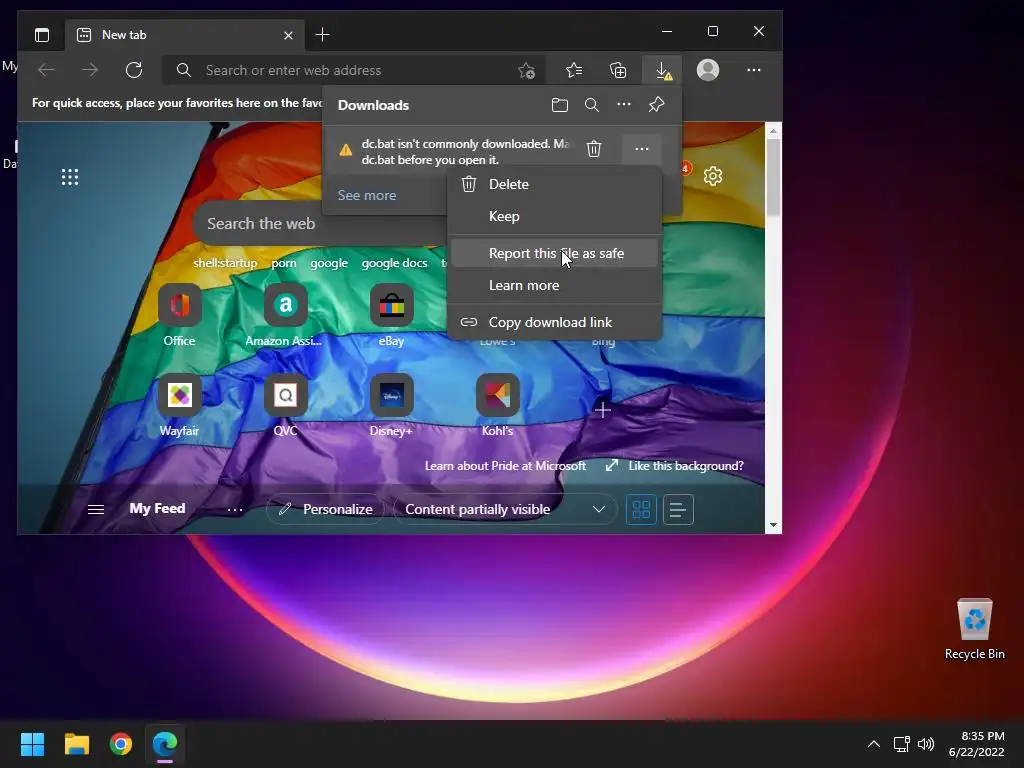Add this page to favorites

526,70
